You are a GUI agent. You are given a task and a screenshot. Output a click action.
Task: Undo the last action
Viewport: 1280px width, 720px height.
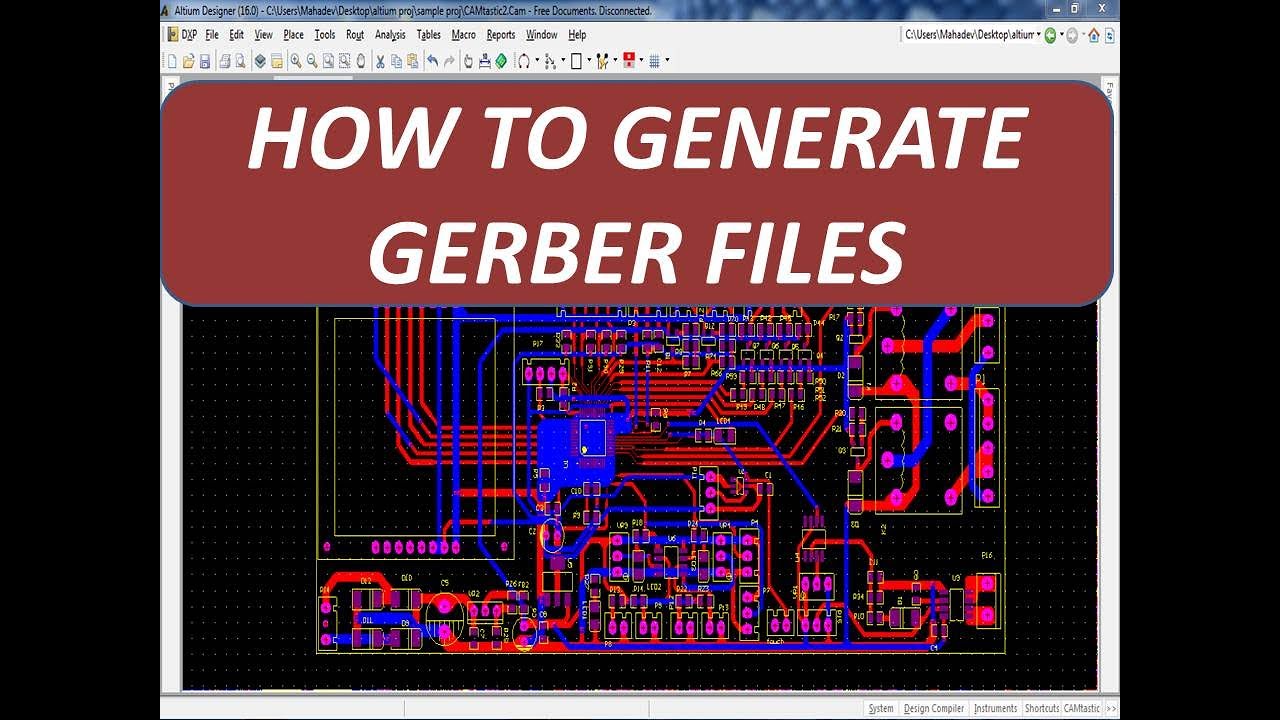(432, 61)
